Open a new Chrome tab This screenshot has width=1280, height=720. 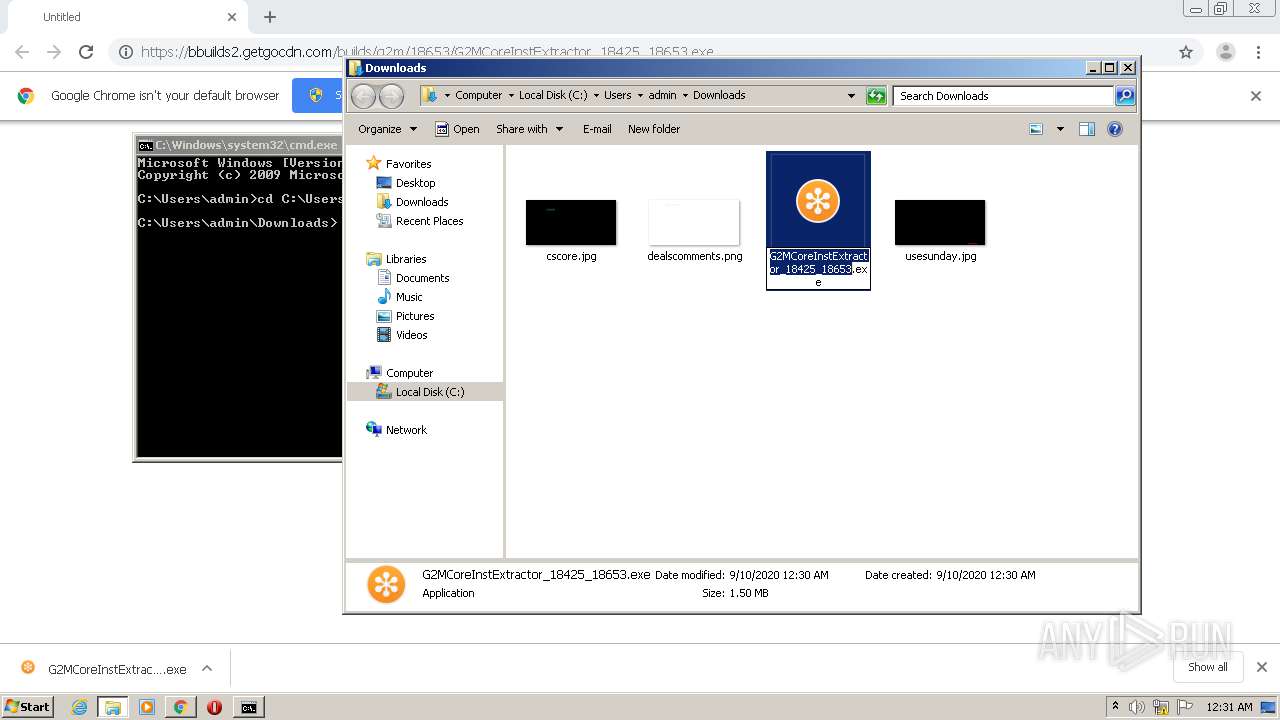click(270, 17)
